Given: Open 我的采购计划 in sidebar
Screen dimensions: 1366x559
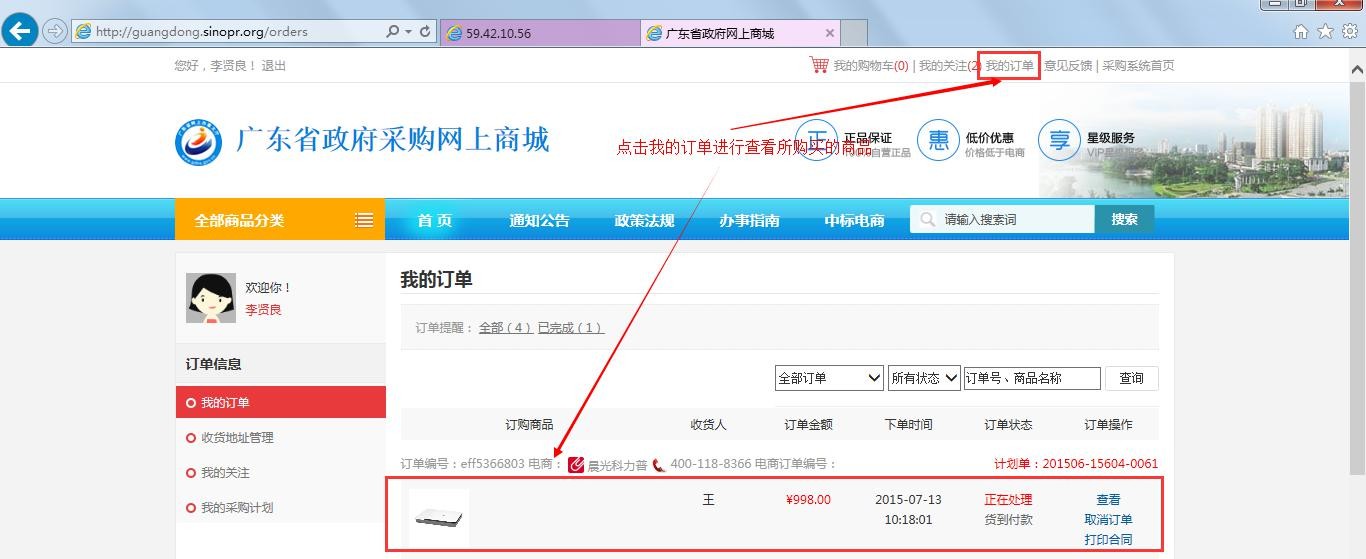Looking at the screenshot, I should (237, 508).
